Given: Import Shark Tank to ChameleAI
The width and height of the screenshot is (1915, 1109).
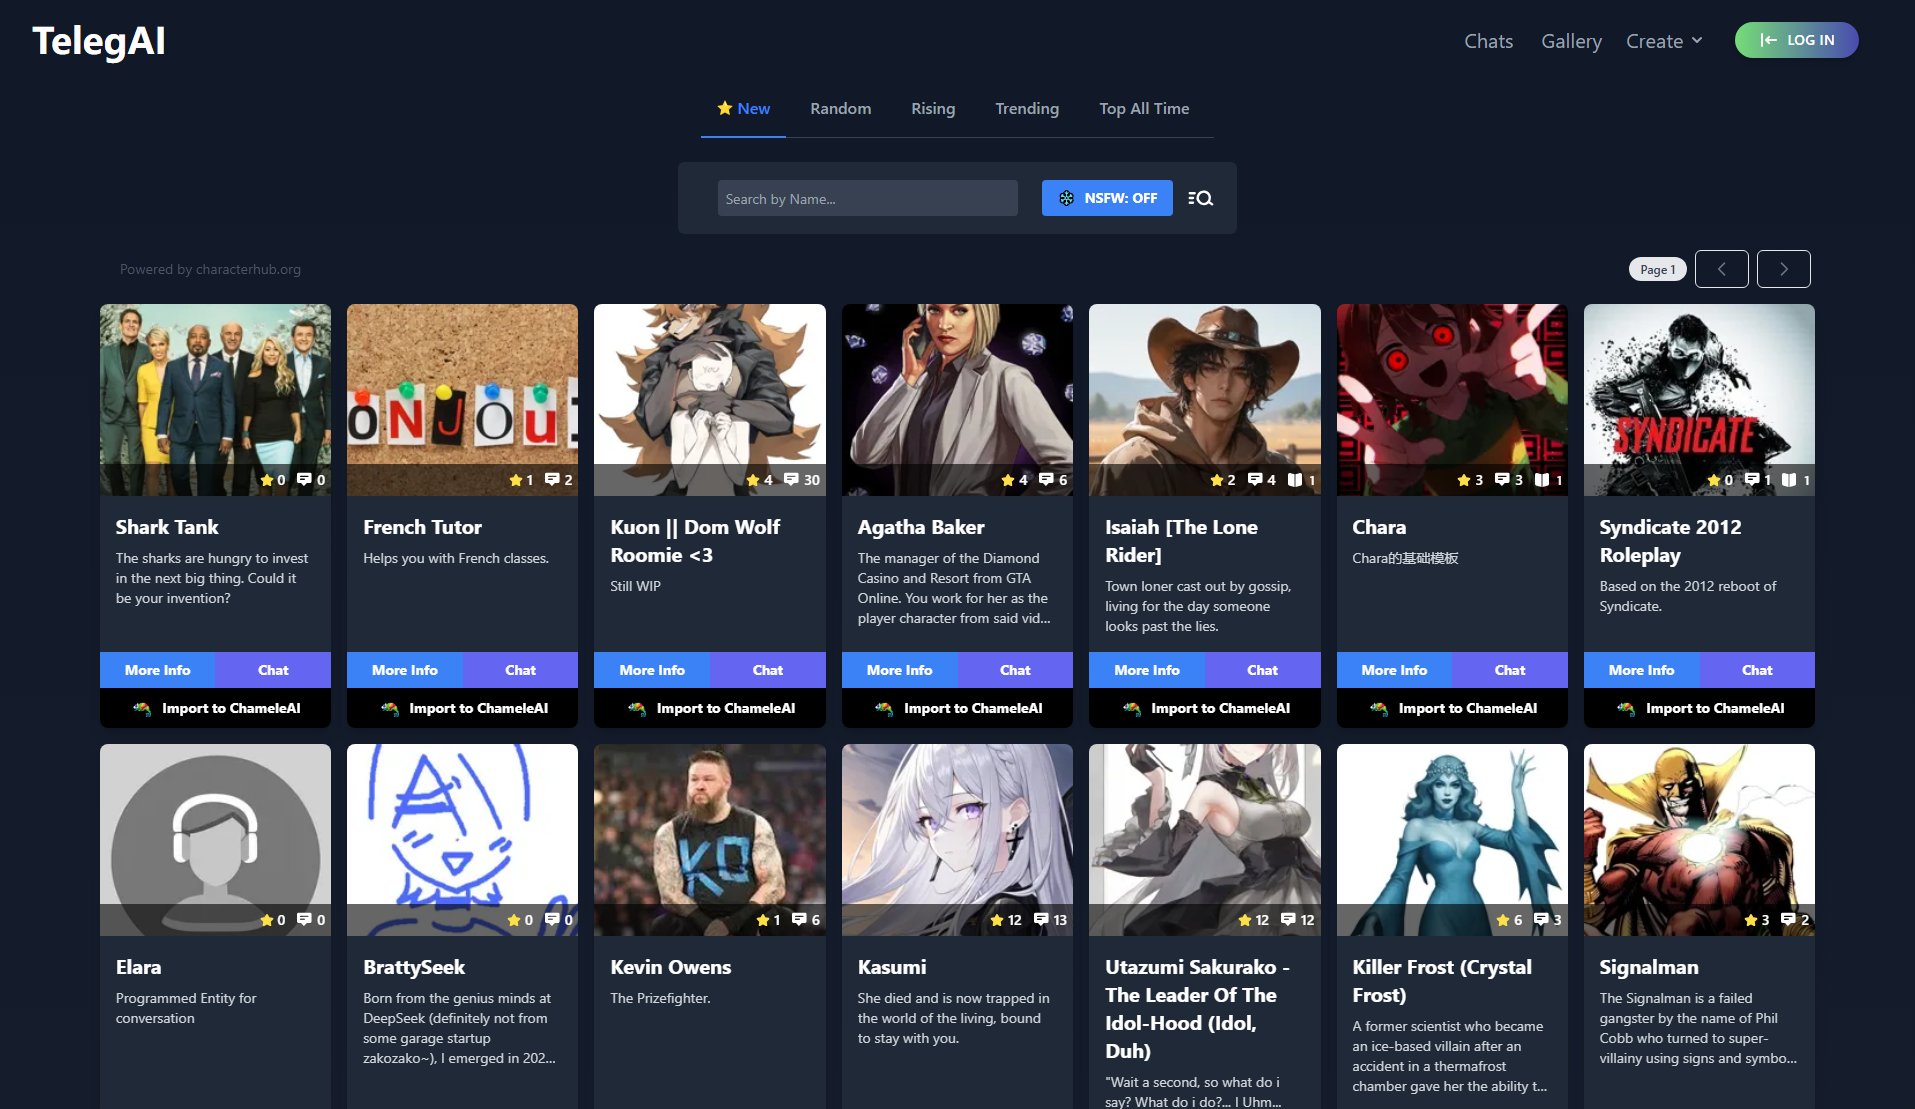Looking at the screenshot, I should coord(215,708).
